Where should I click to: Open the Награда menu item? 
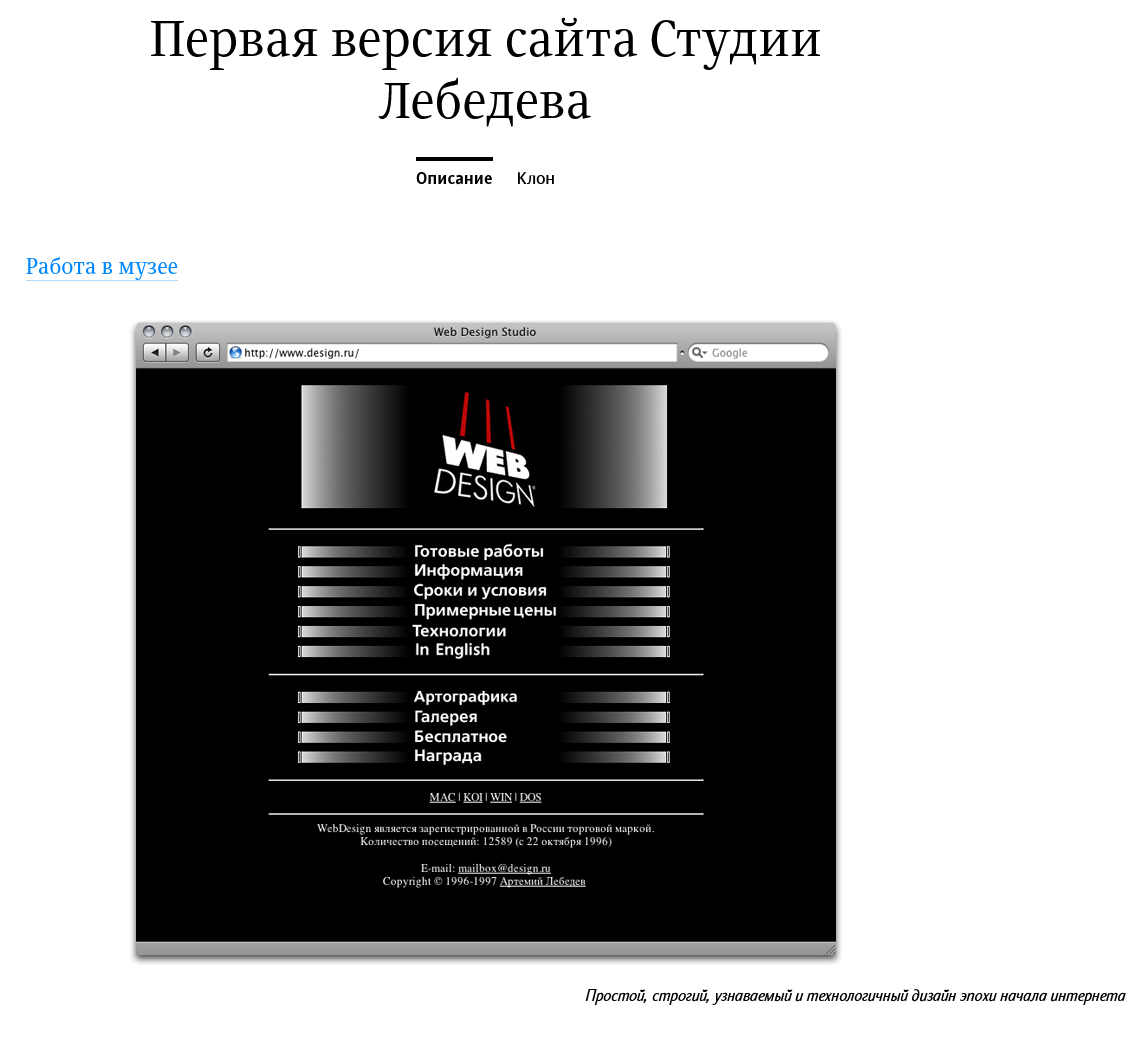point(447,756)
